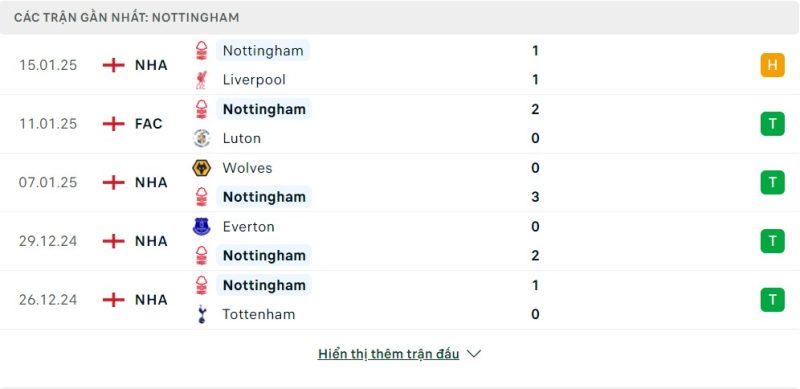Click green T badge for Luton match
Viewport: 800px width, 389px height.
tap(772, 124)
